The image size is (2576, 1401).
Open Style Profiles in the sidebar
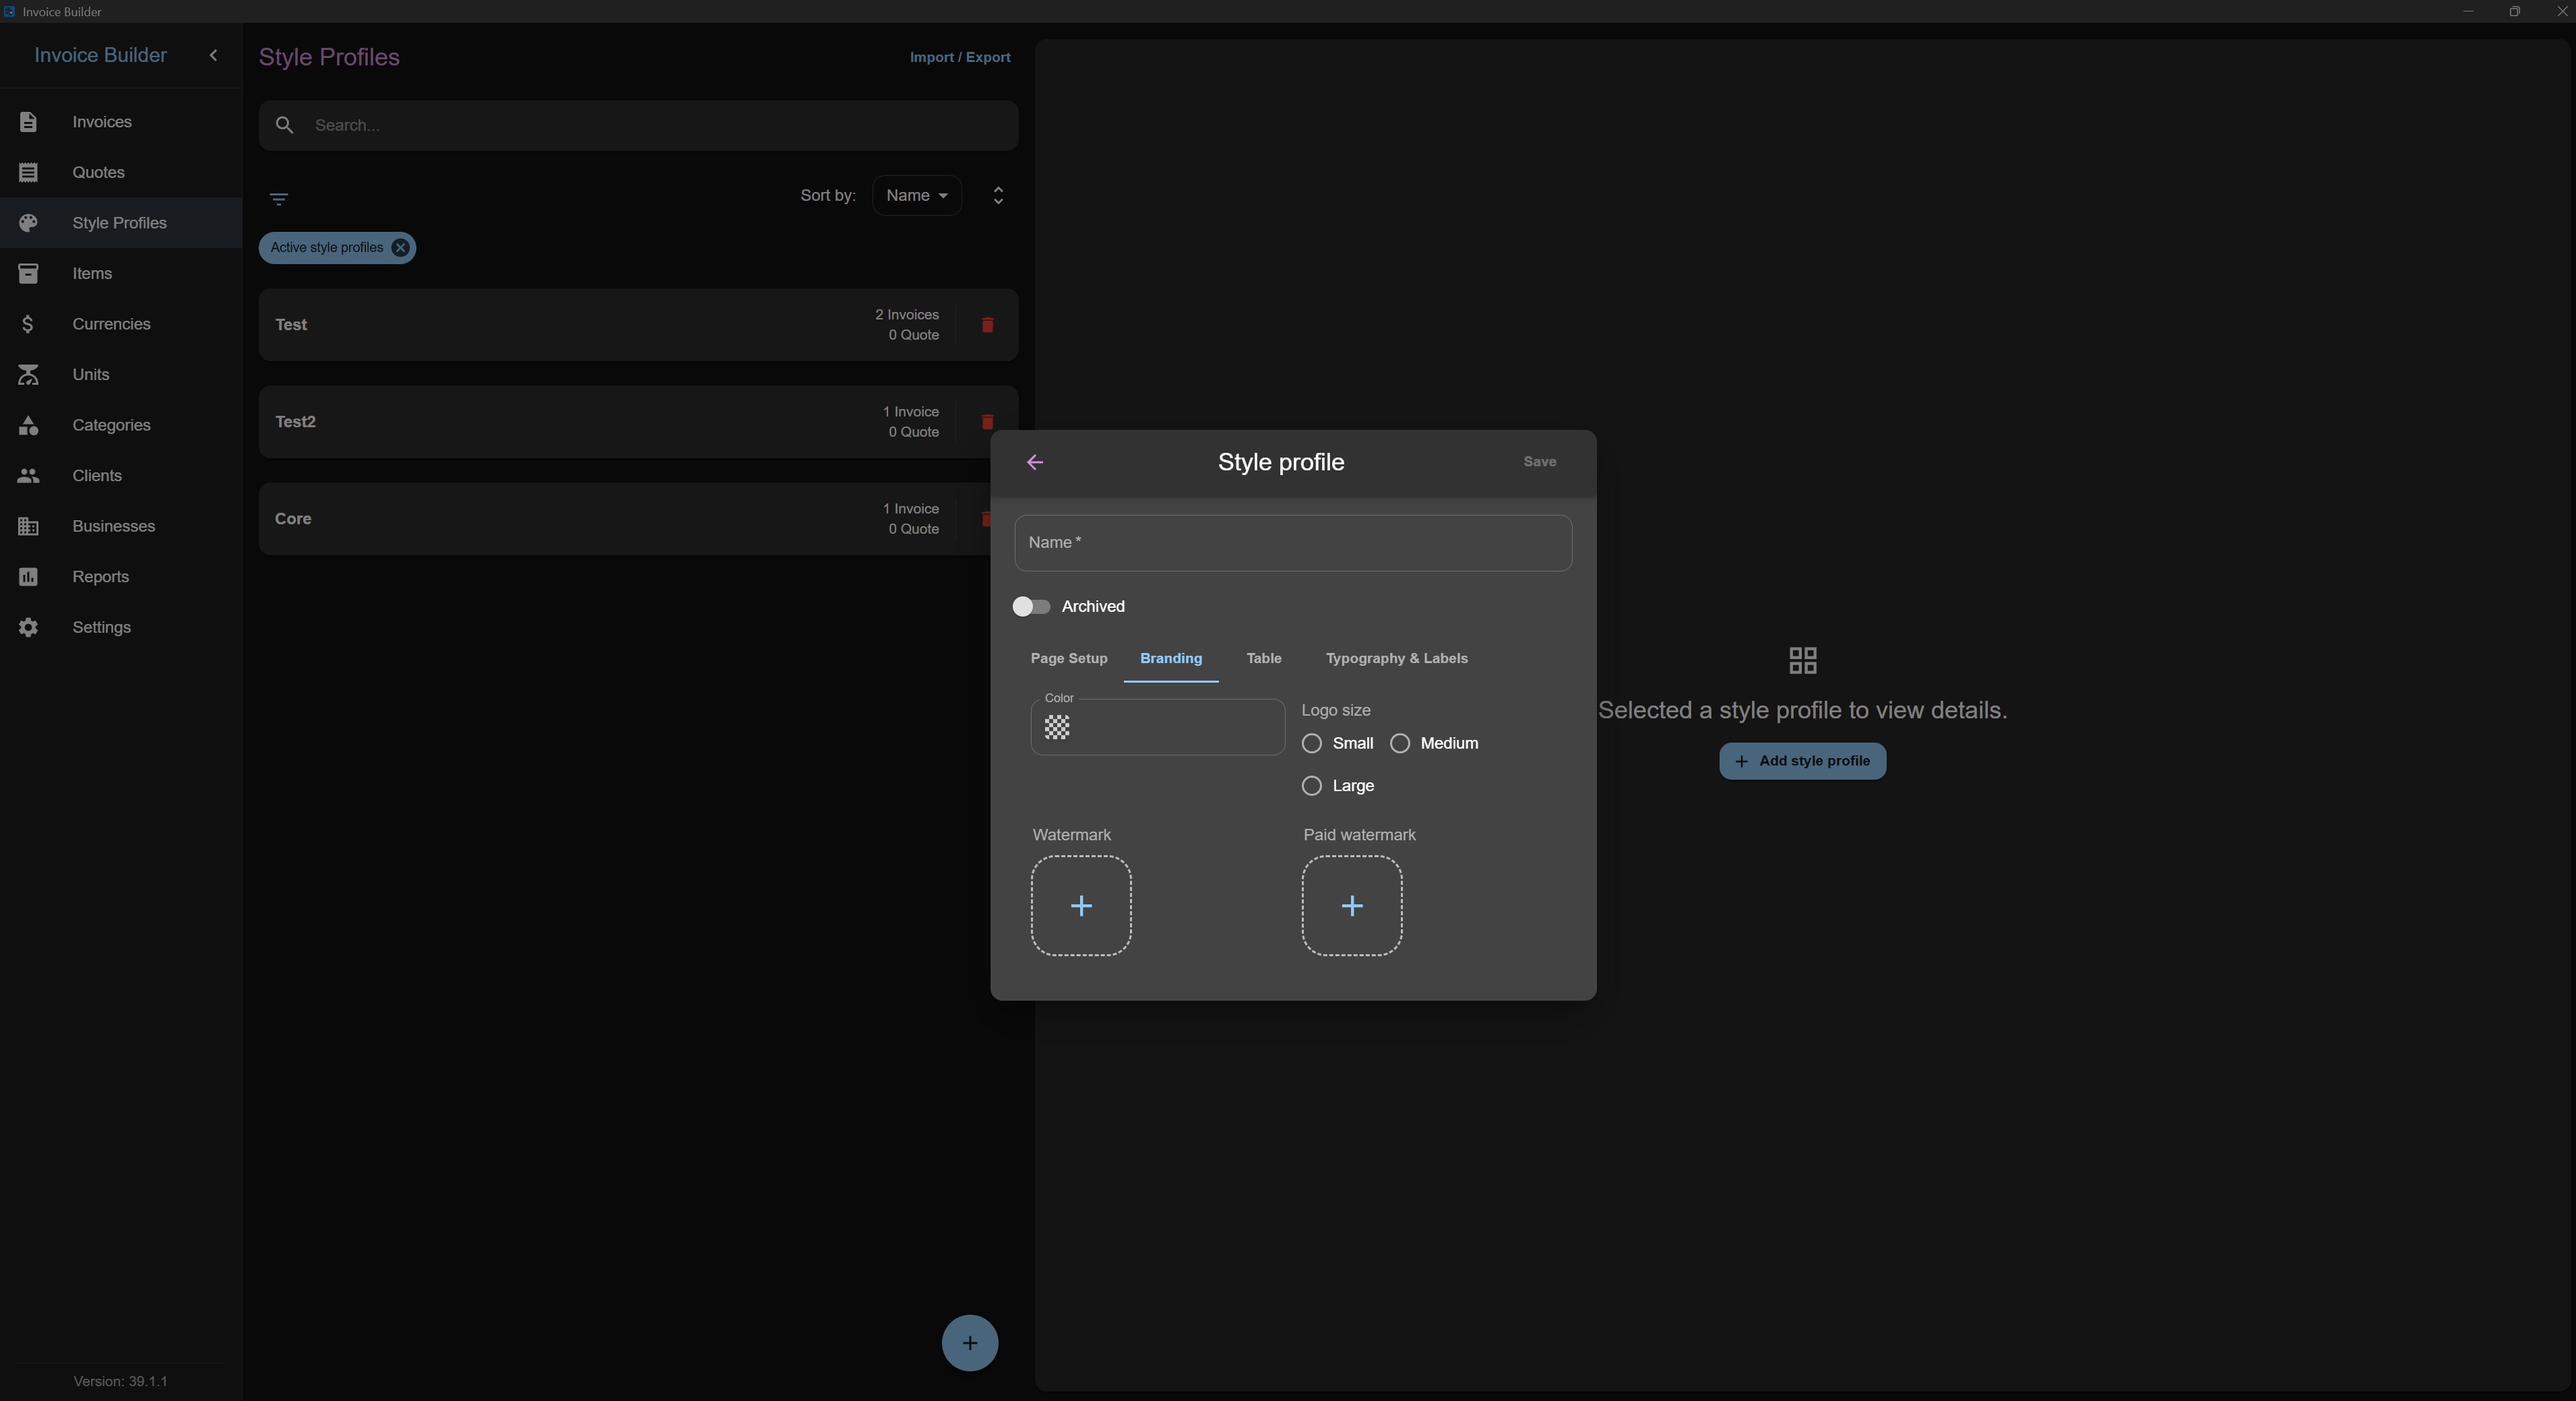click(x=120, y=223)
